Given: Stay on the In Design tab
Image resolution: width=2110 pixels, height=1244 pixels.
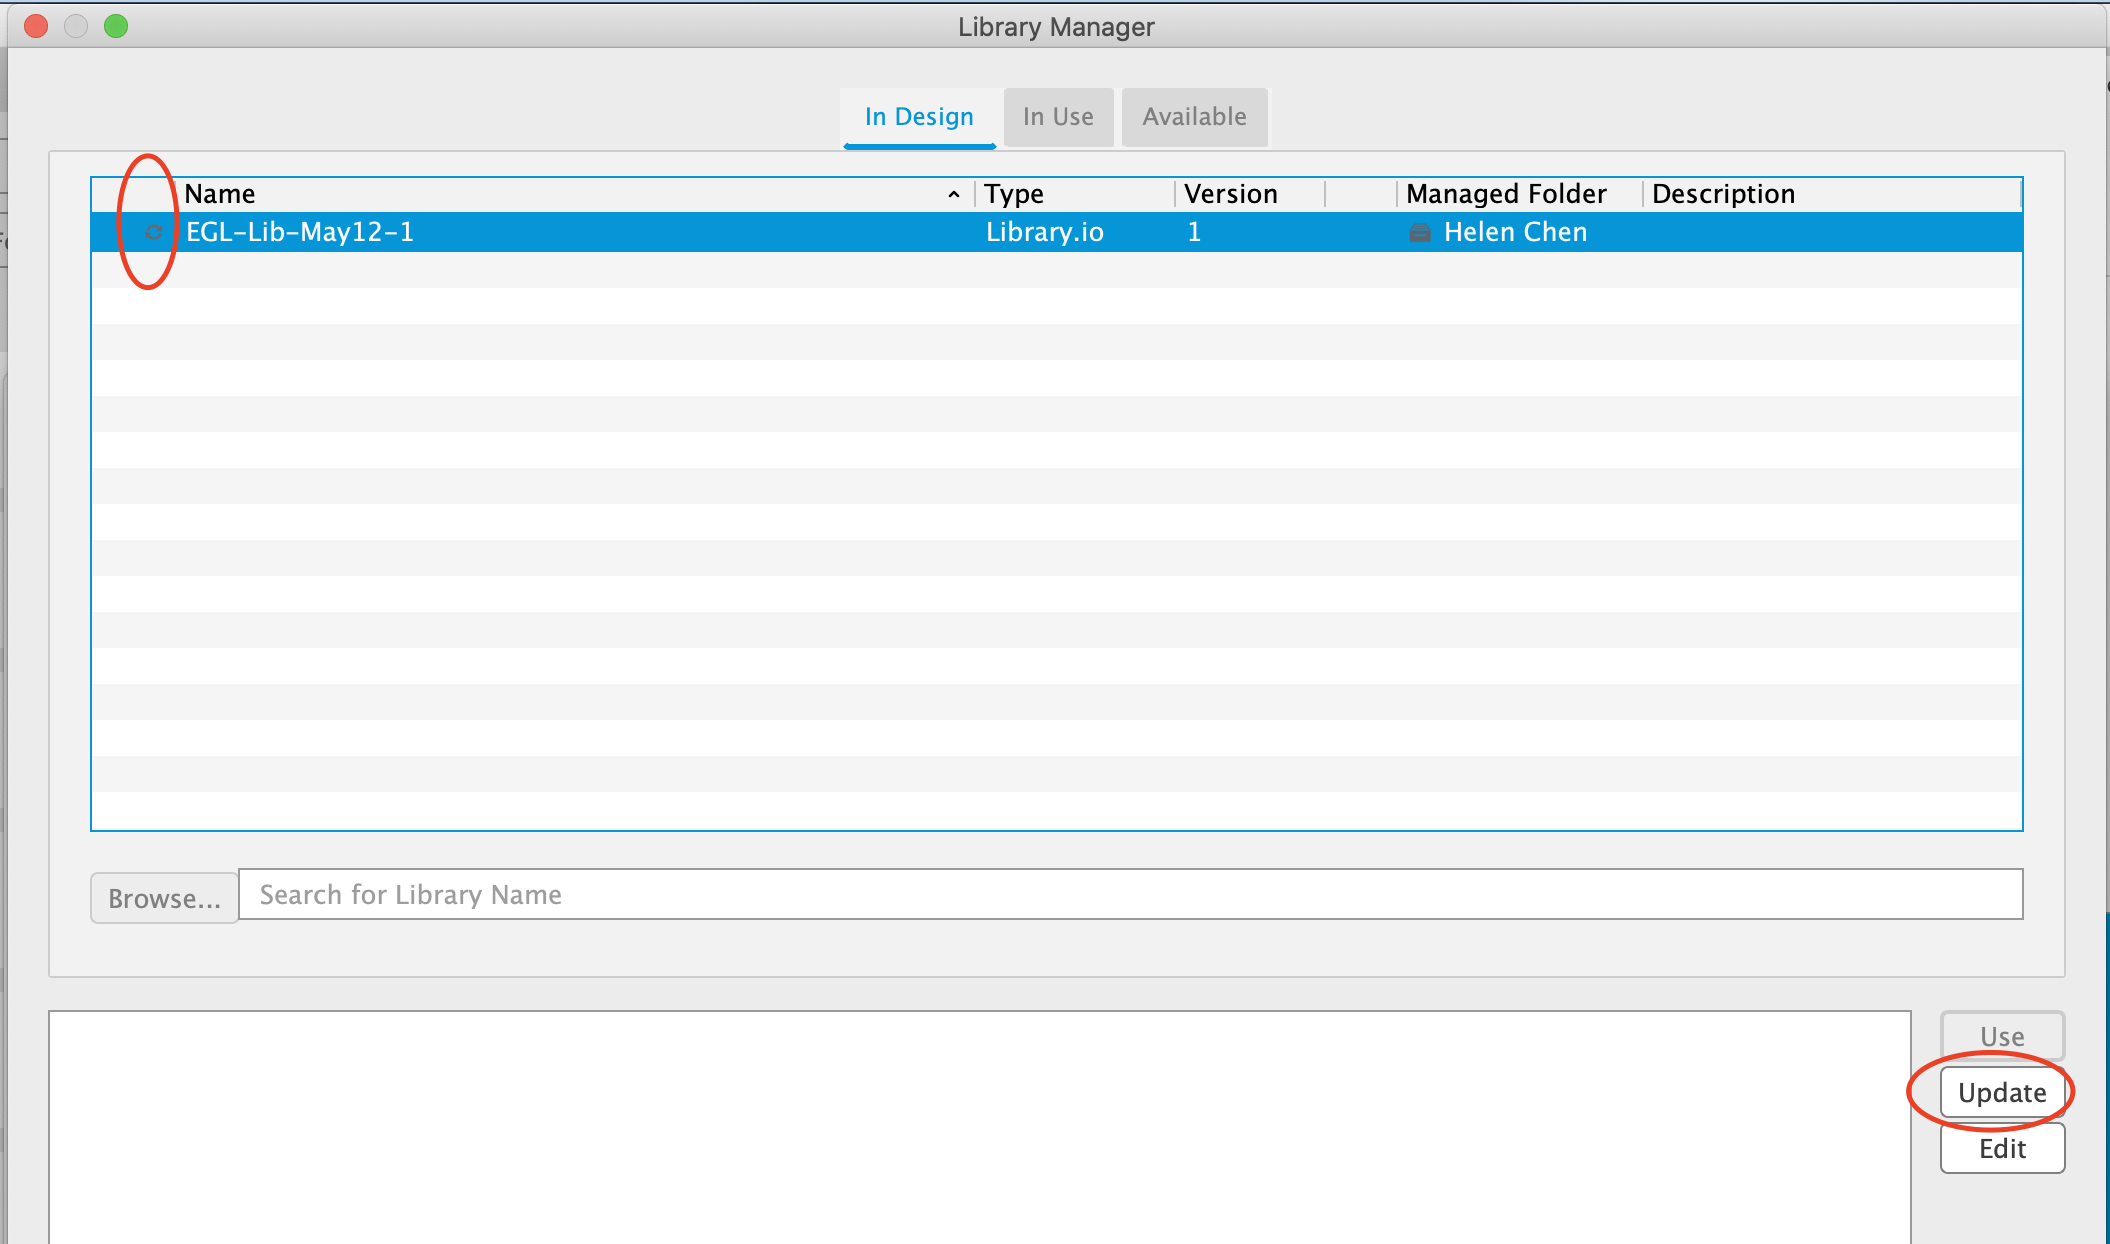Looking at the screenshot, I should click(x=918, y=116).
